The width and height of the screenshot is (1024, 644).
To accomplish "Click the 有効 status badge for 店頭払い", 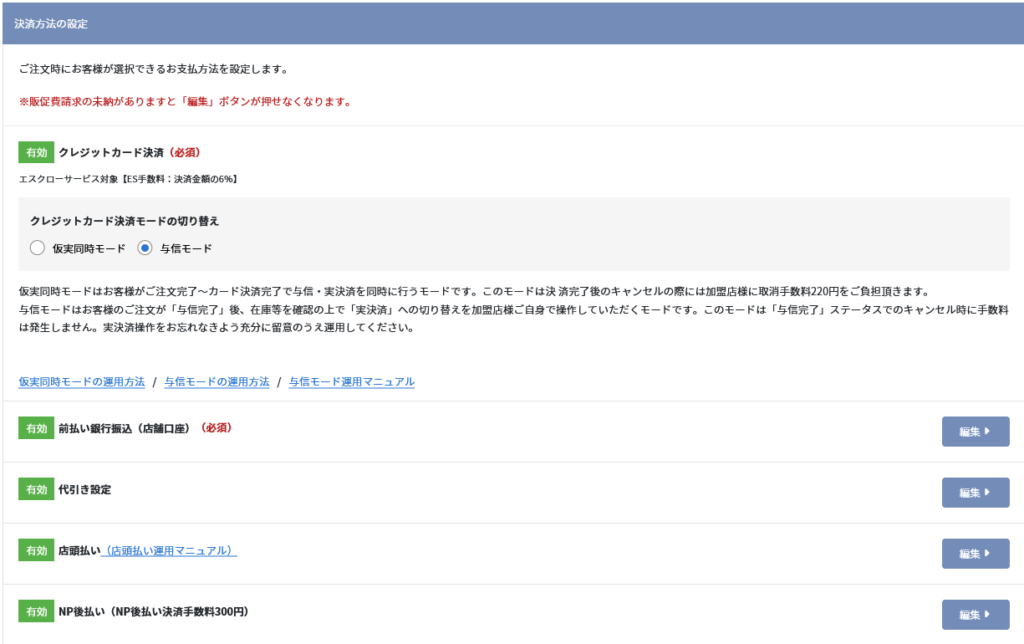I will [x=36, y=551].
